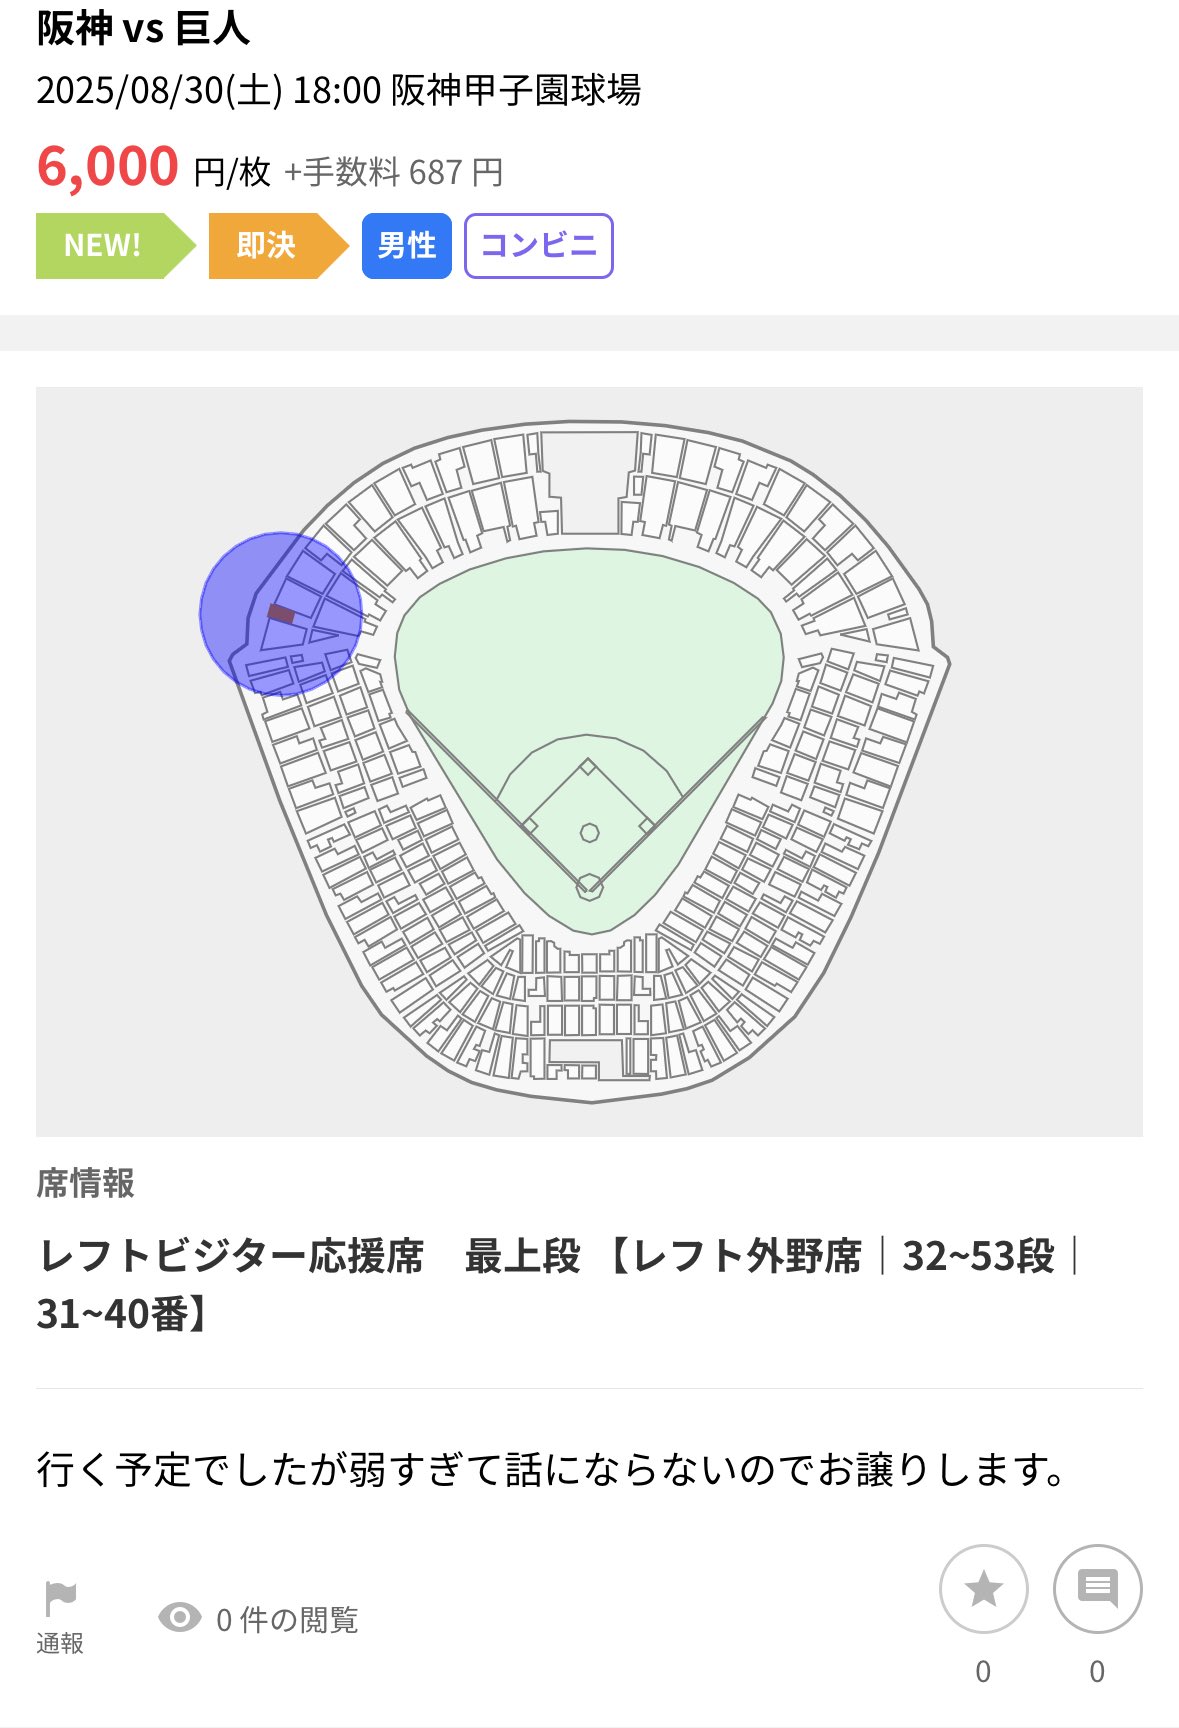Screen dimensions: 1179x1728
Task: Tap the outlined コンビニ tag
Action: (x=538, y=246)
